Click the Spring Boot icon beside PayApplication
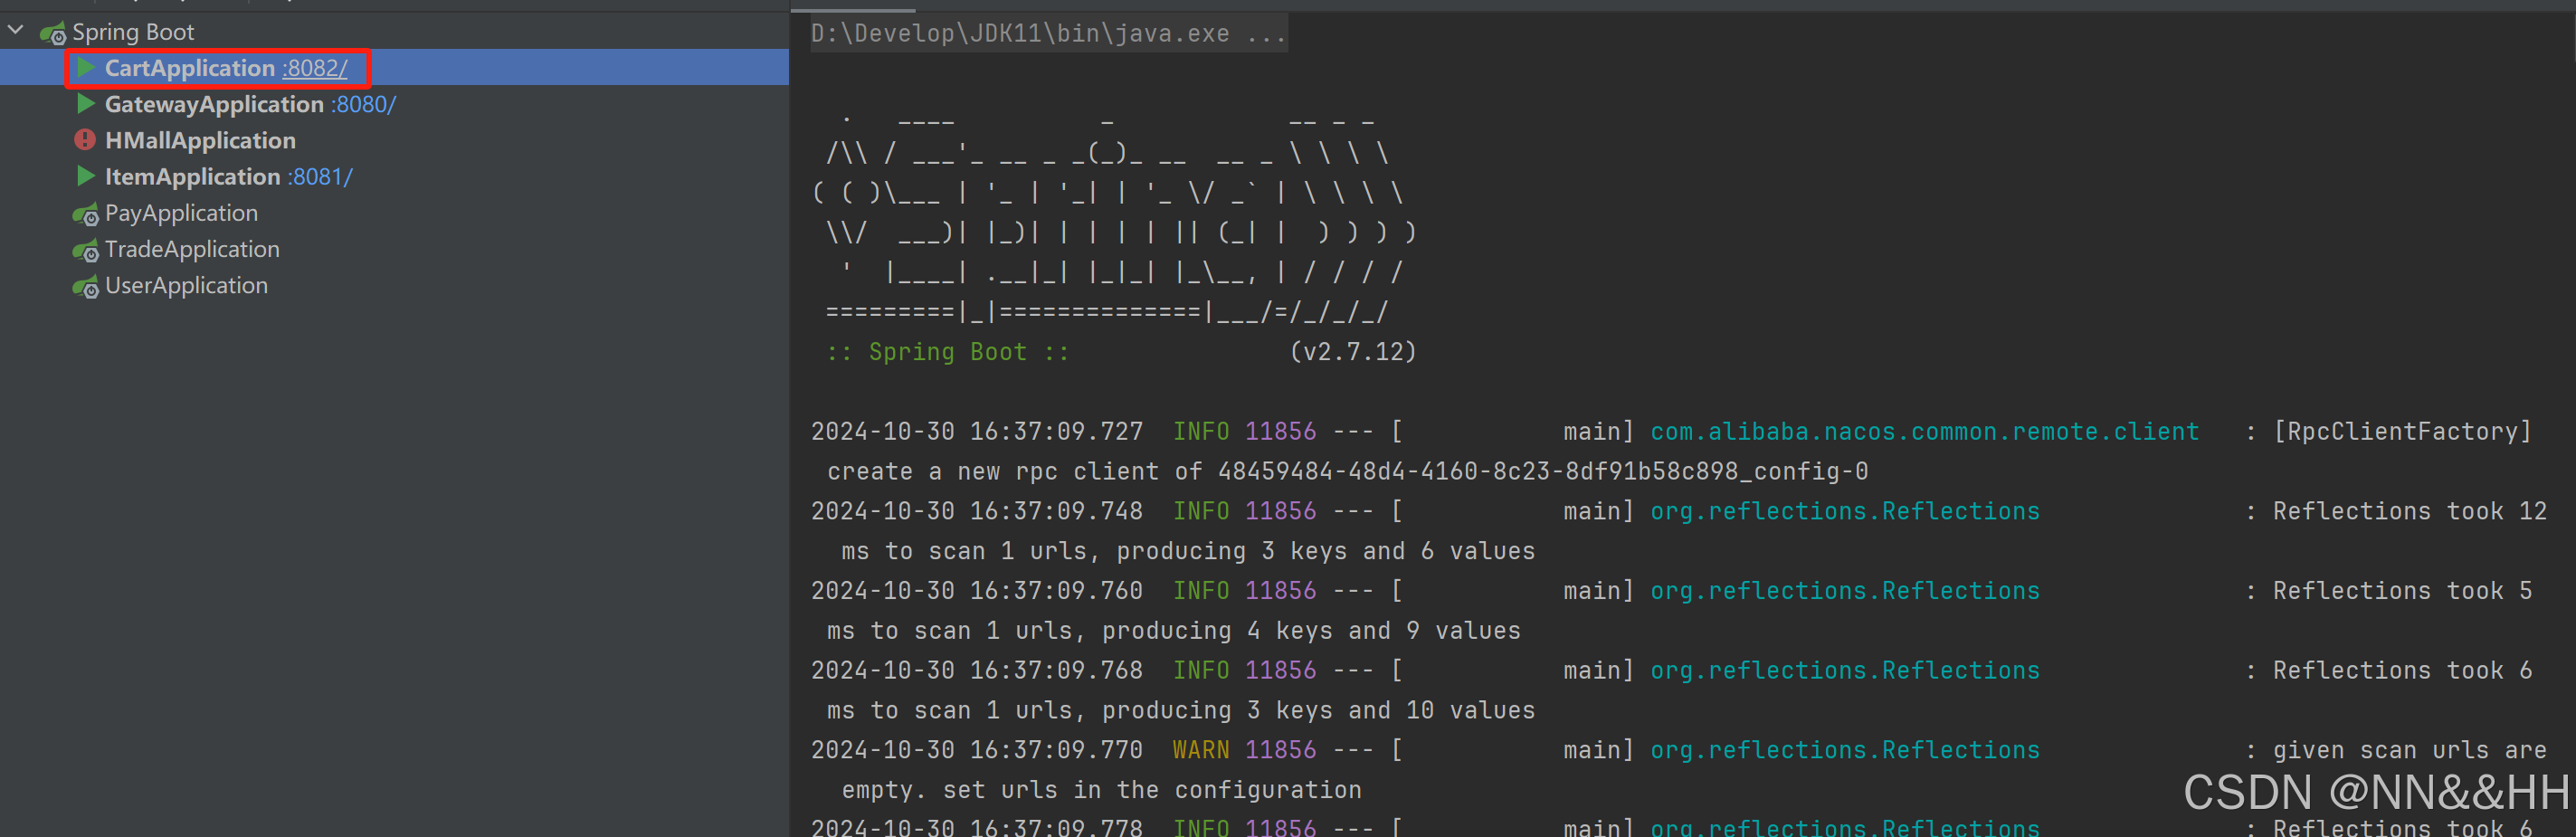The height and width of the screenshot is (837, 2576). click(x=86, y=213)
